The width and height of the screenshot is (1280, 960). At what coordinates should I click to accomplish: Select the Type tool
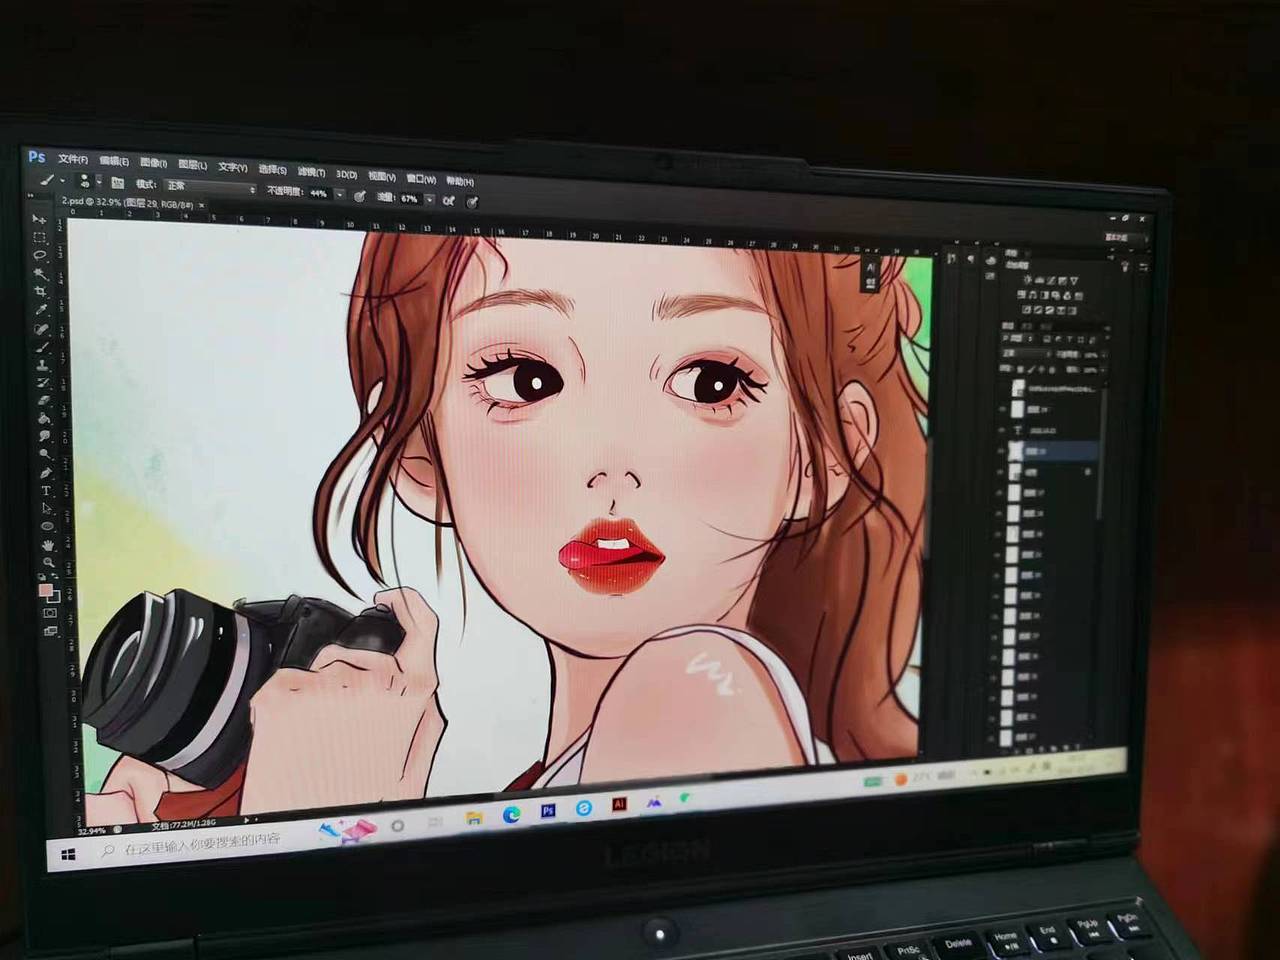(46, 490)
